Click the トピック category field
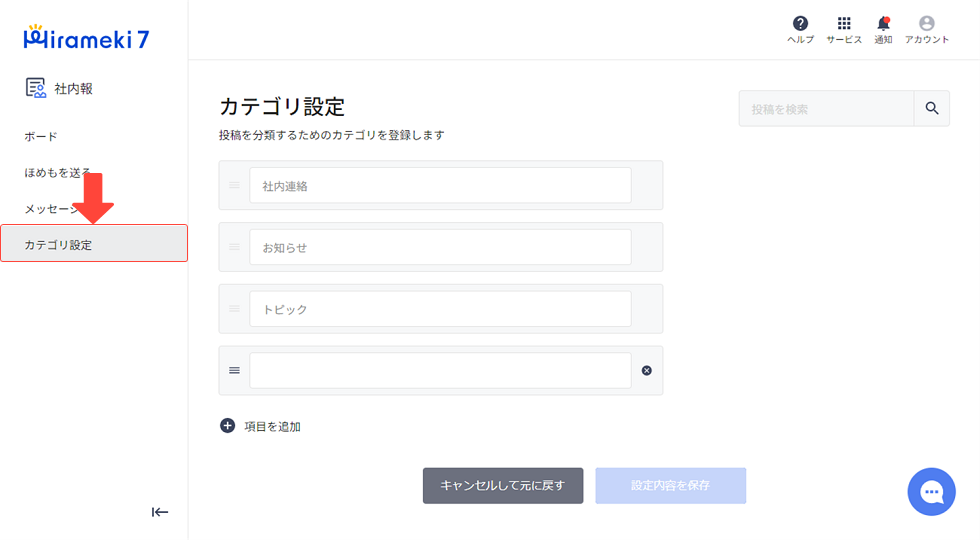Screen dimensions: 980x540 point(440,309)
